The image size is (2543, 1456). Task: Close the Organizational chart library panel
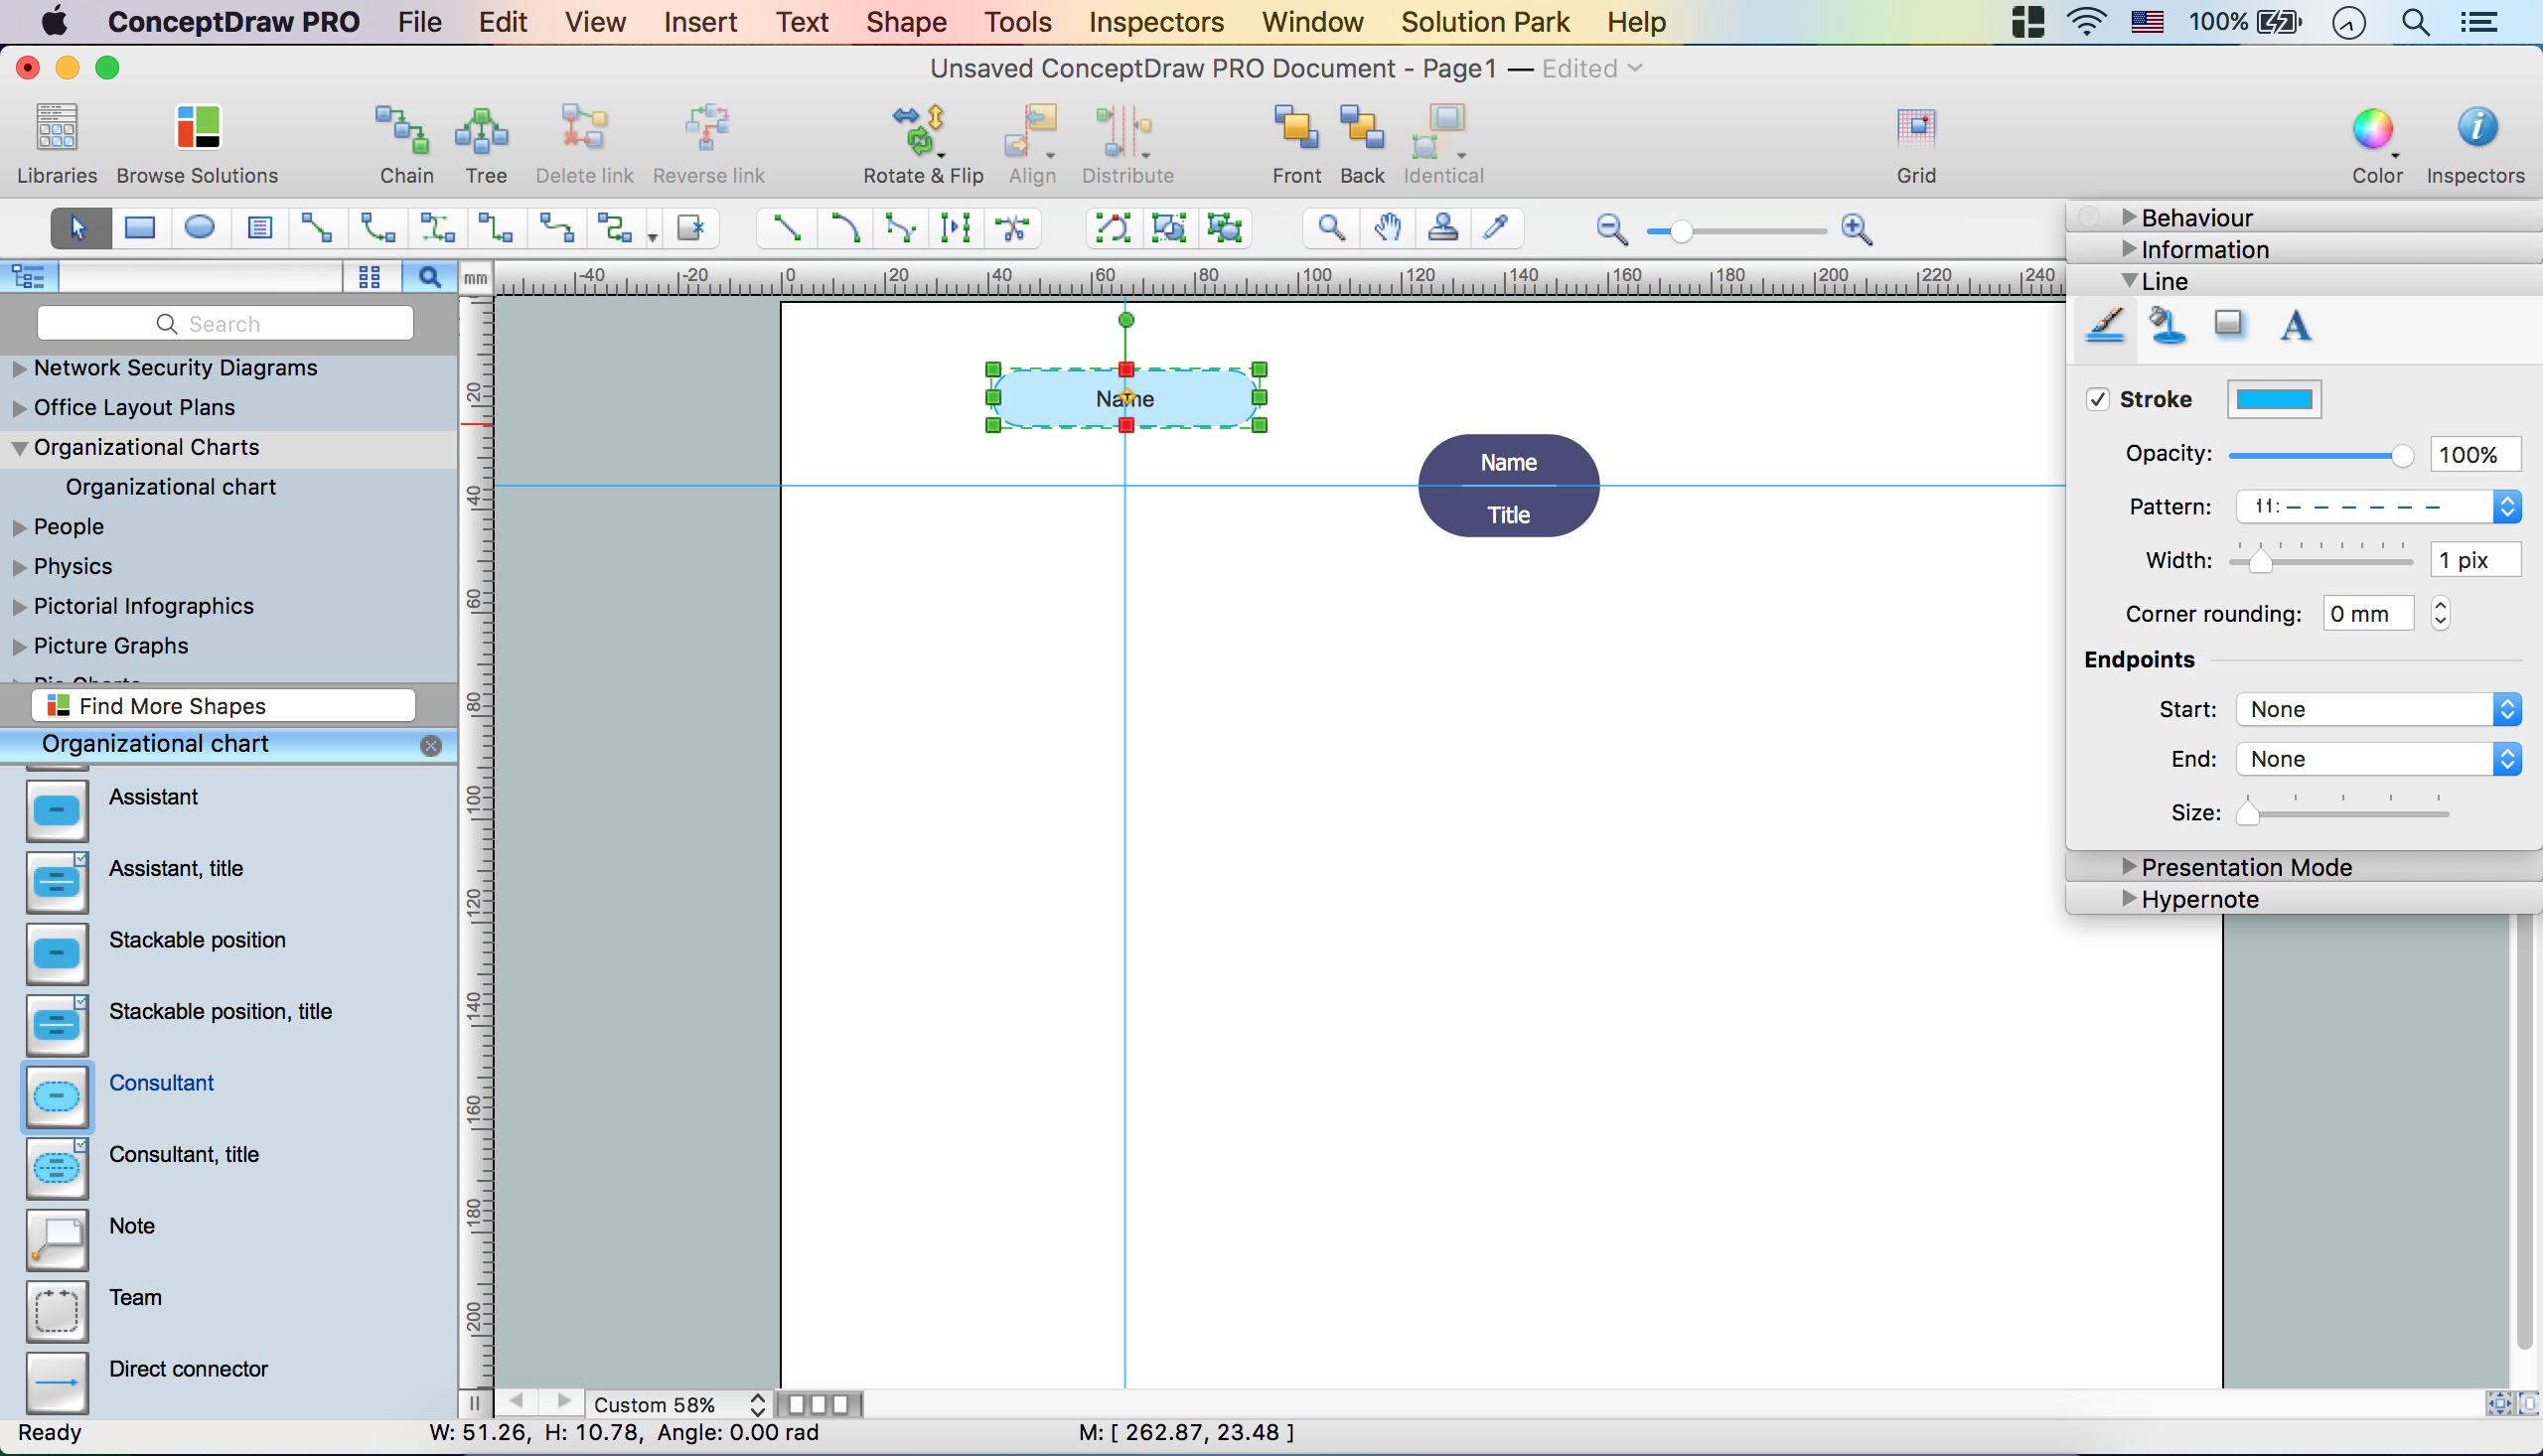(x=431, y=745)
